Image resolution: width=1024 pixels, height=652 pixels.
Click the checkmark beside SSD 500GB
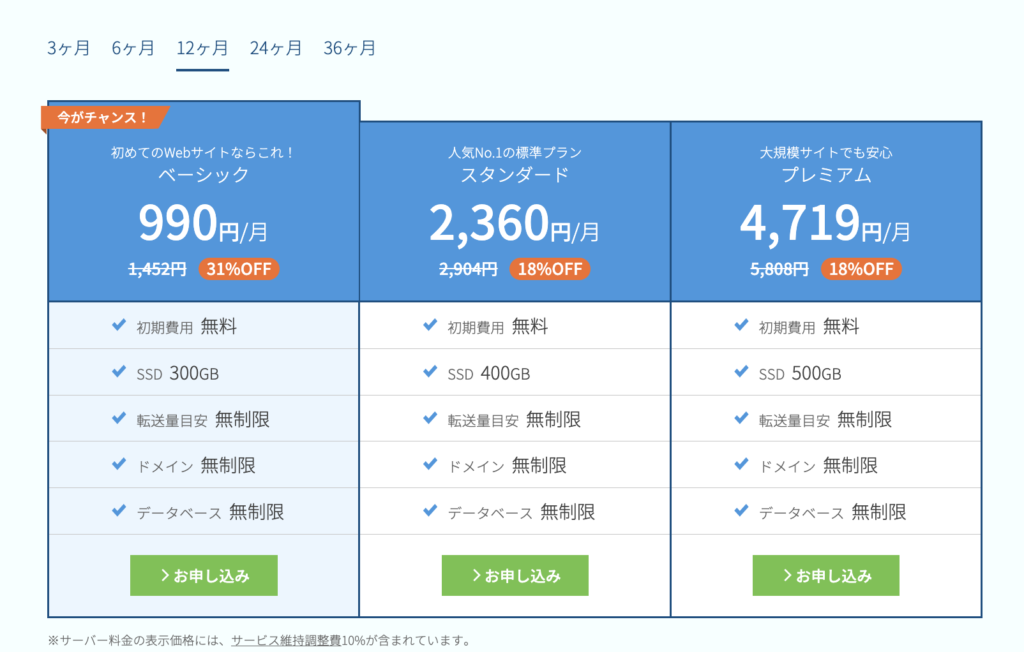[741, 372]
